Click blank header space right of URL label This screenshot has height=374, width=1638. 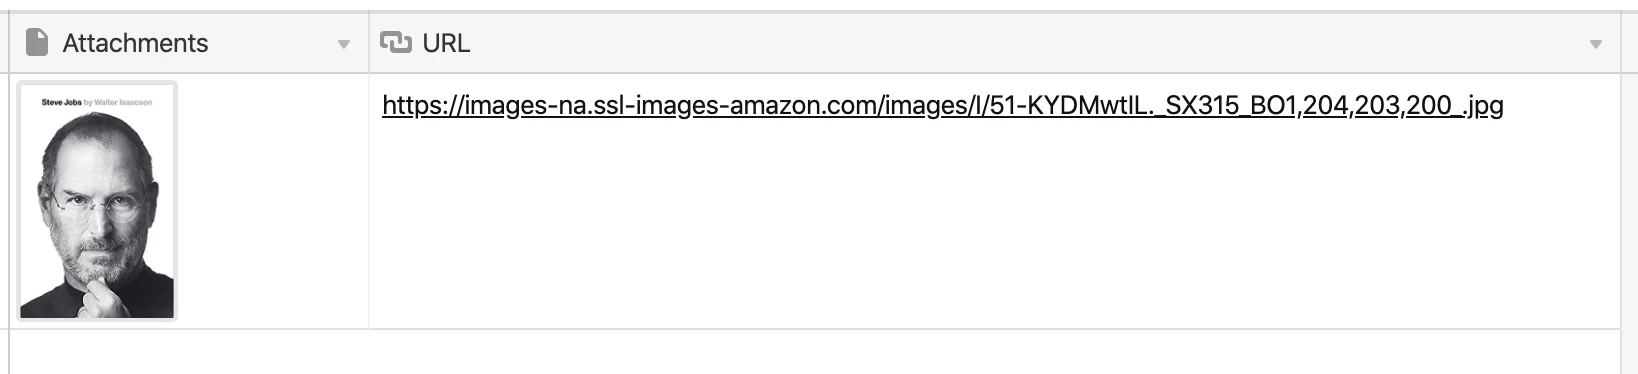click(1028, 43)
